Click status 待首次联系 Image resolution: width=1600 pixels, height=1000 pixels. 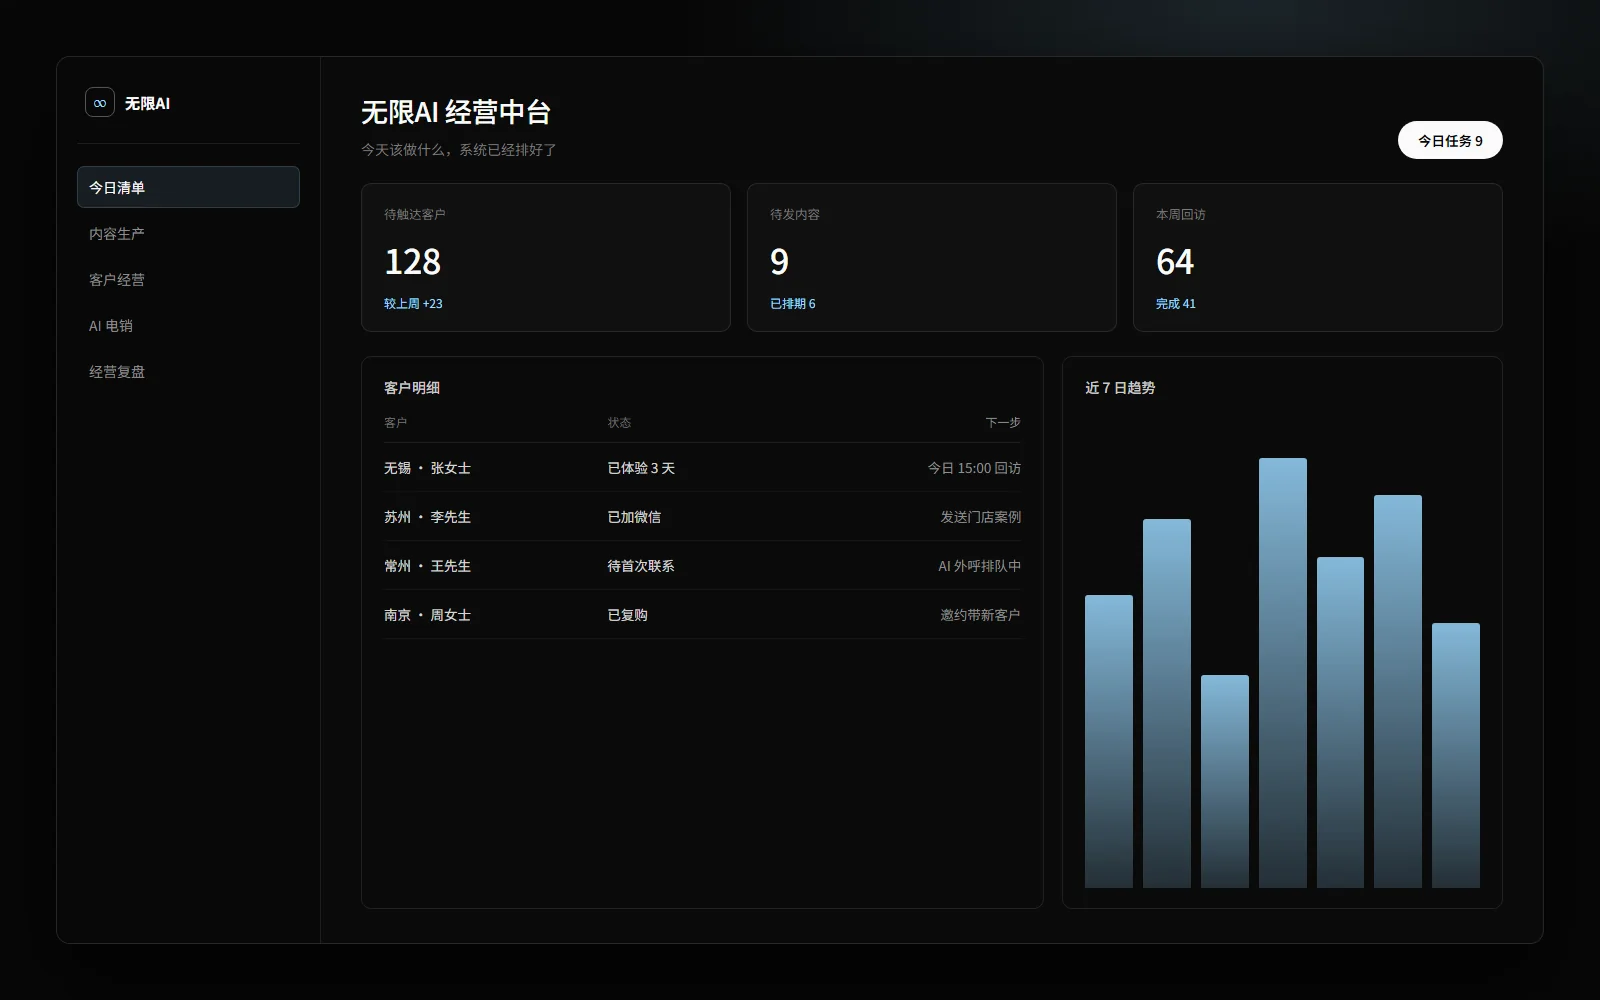point(641,566)
